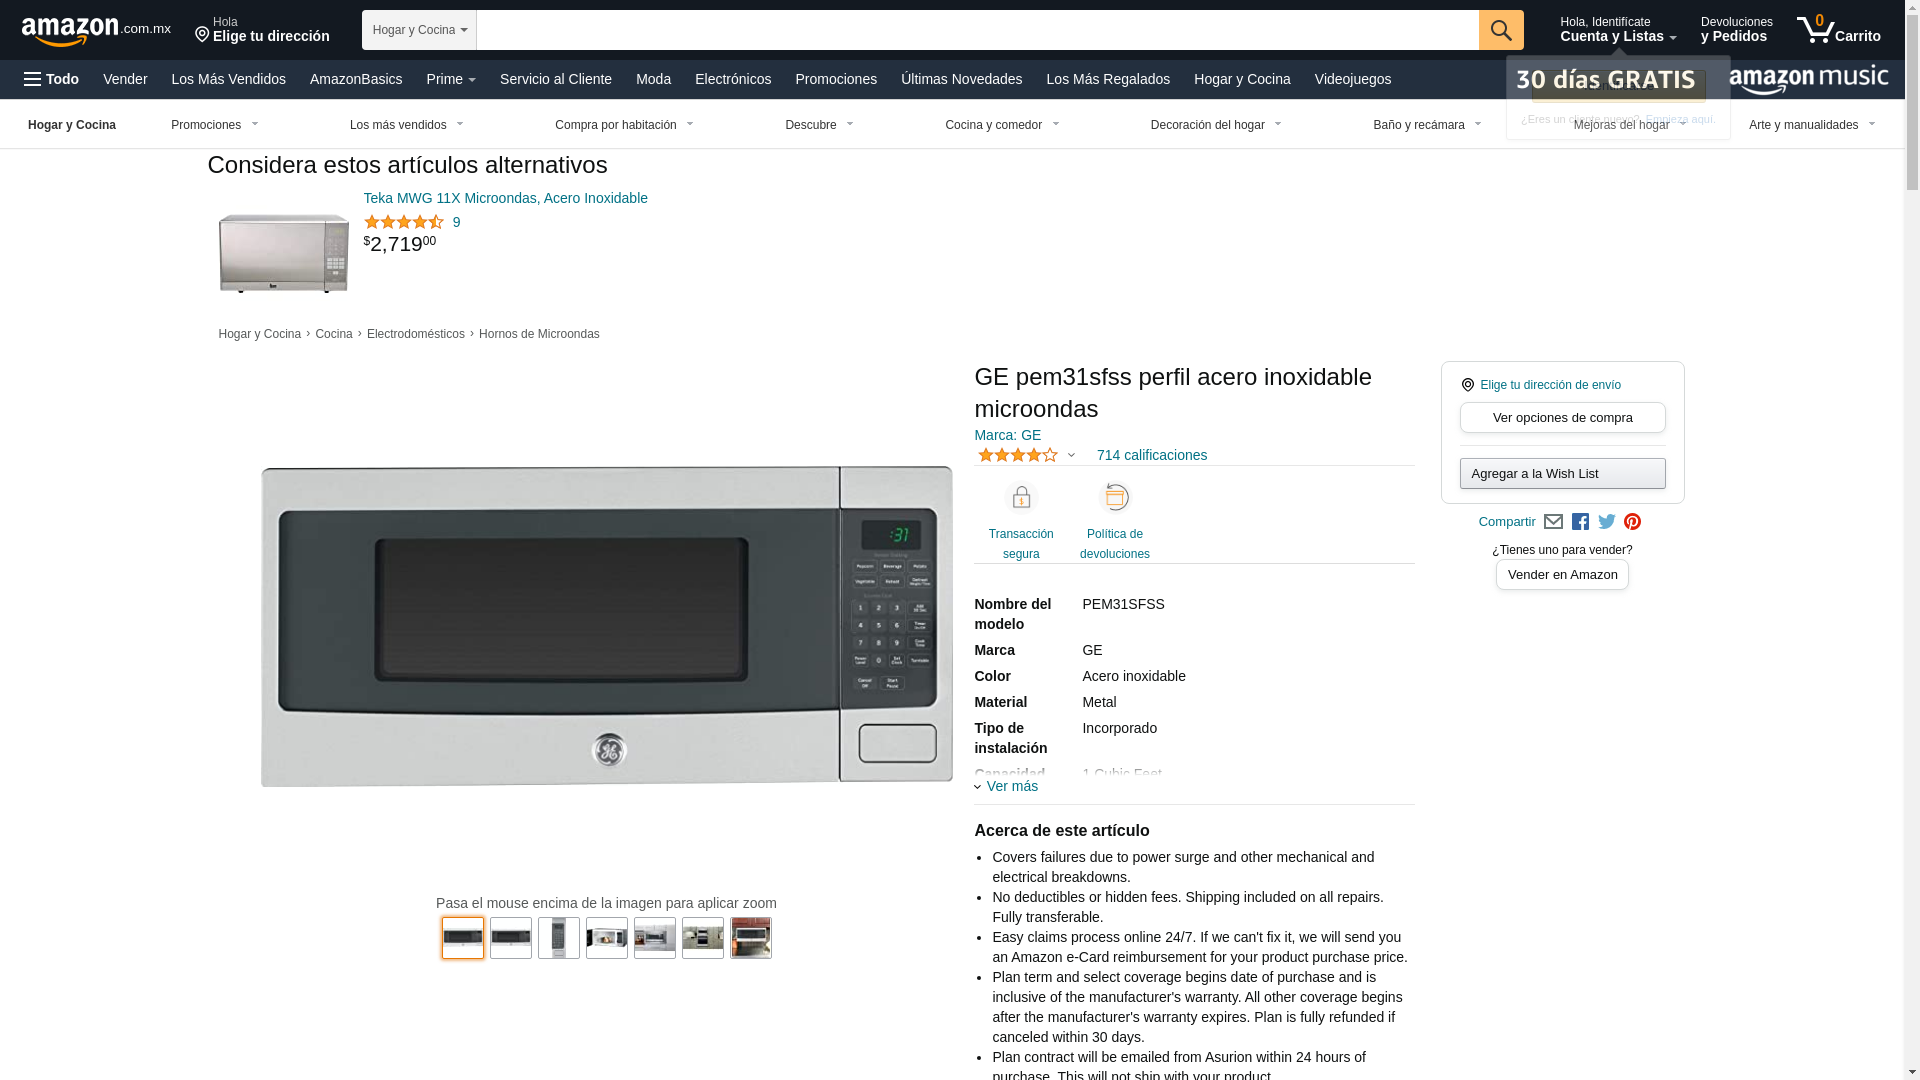Expand the star rating breakdown arrow

[1071, 456]
